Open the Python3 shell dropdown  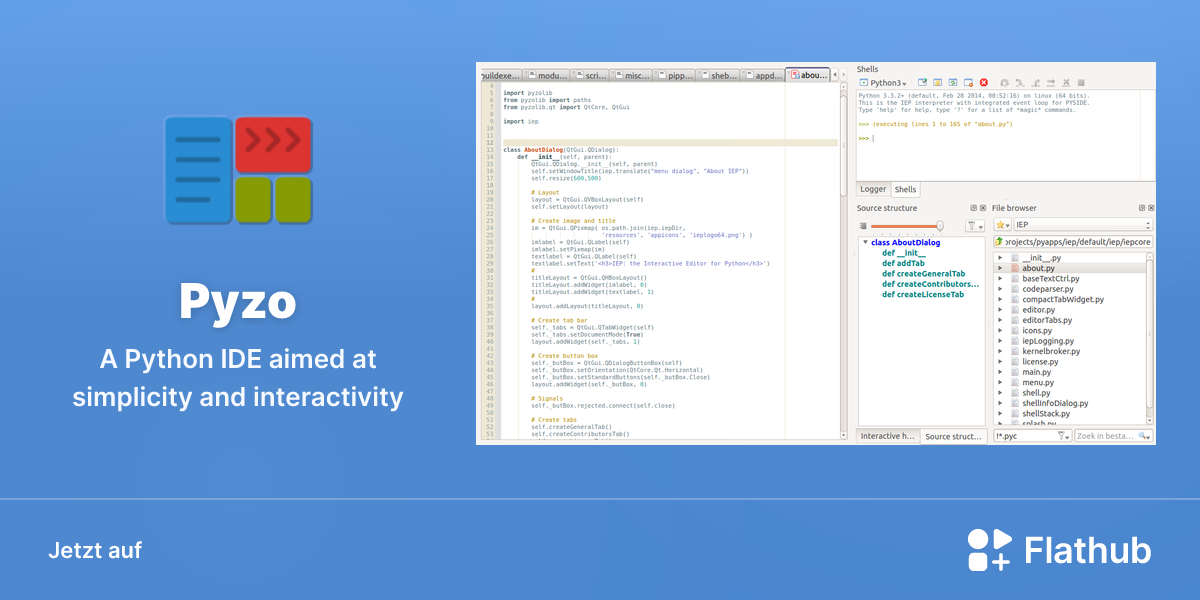[x=883, y=83]
